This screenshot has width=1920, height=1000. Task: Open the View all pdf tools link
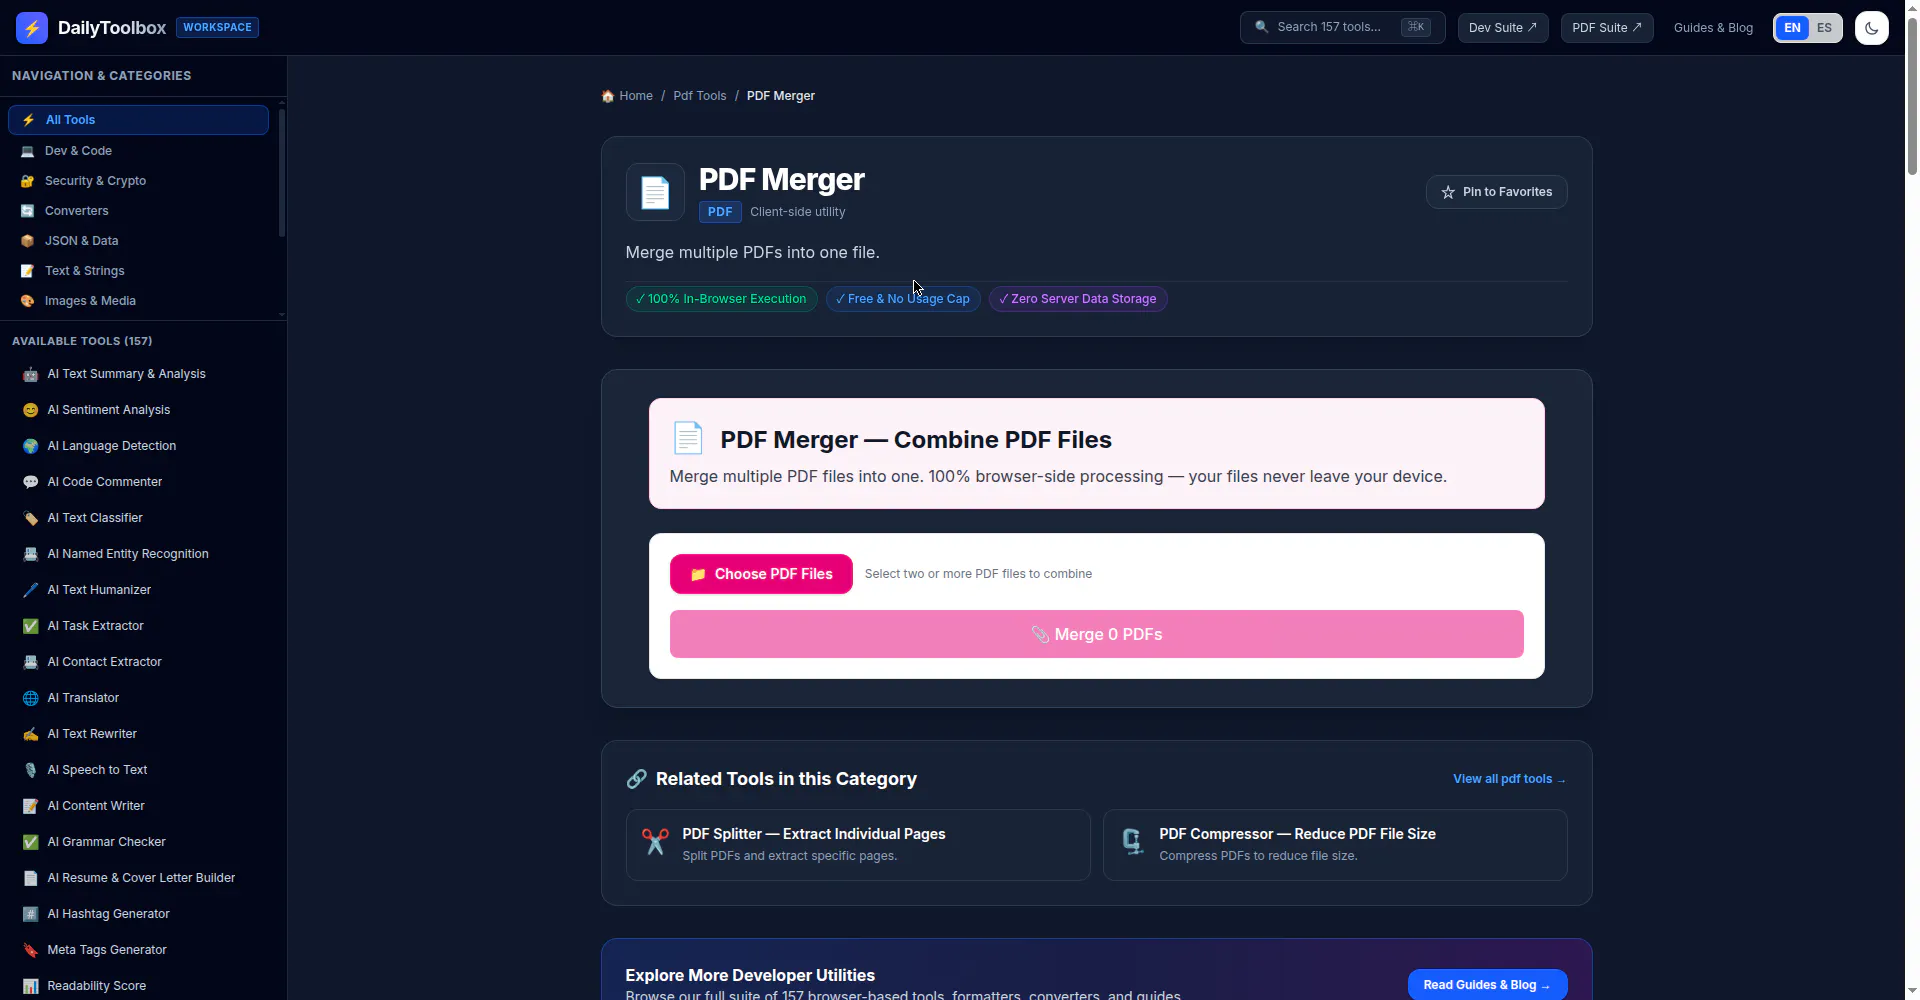pos(1510,779)
